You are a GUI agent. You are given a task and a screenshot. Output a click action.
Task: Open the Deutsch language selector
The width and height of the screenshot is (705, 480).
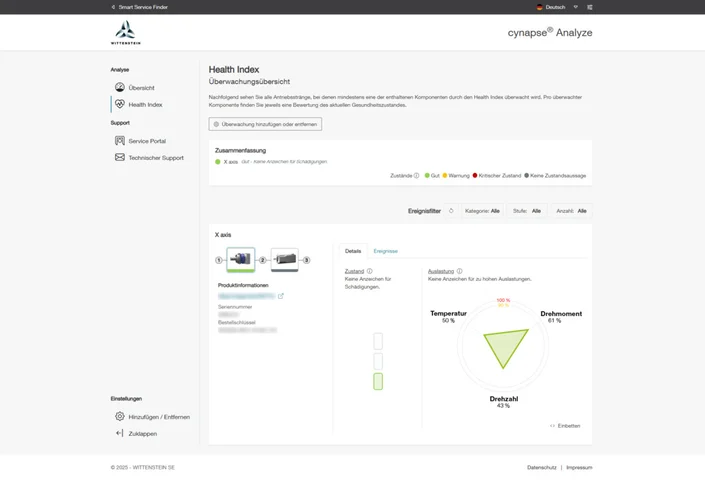[x=551, y=7]
